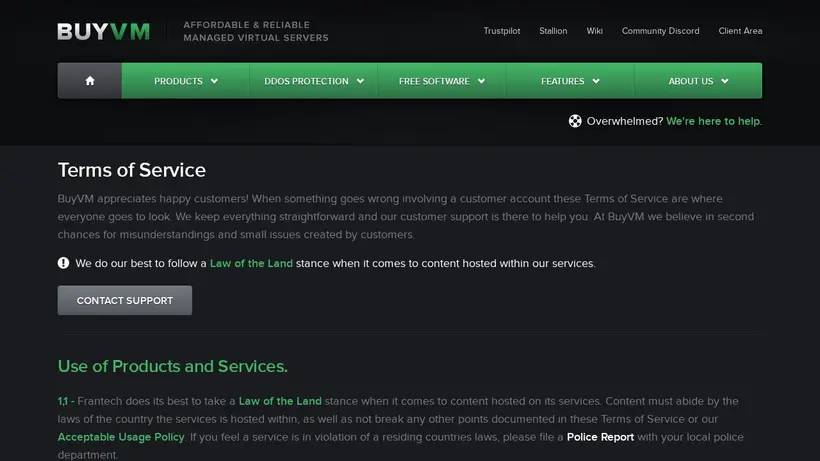Image resolution: width=820 pixels, height=461 pixels.
Task: Go to the Client Area
Action: 740,31
